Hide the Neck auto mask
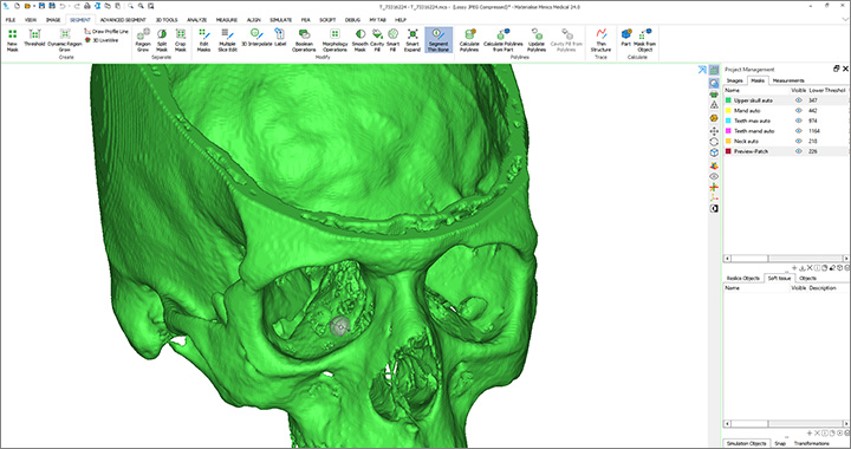This screenshot has width=851, height=449. point(798,141)
